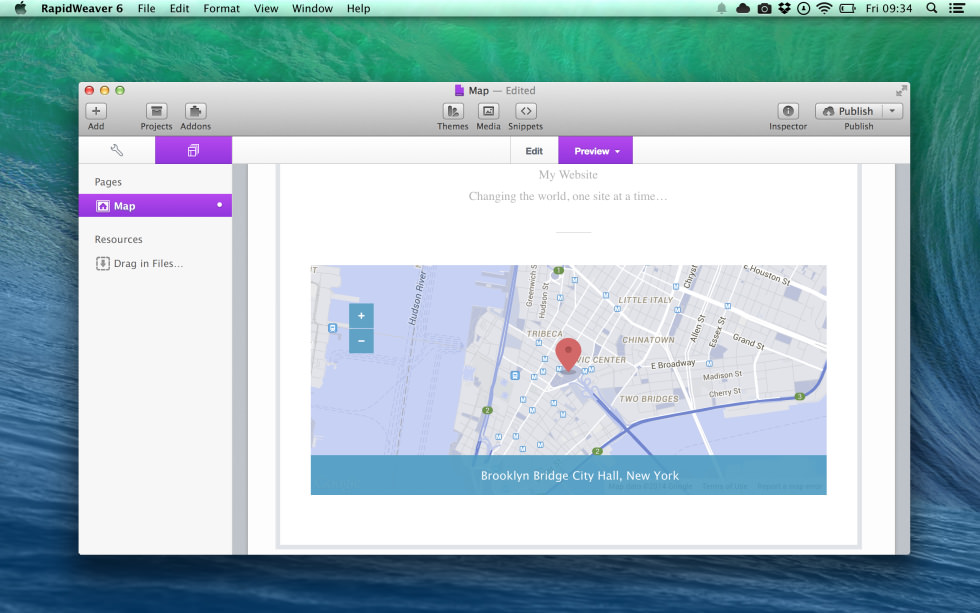Click the document proxy icon in title bar

[459, 91]
